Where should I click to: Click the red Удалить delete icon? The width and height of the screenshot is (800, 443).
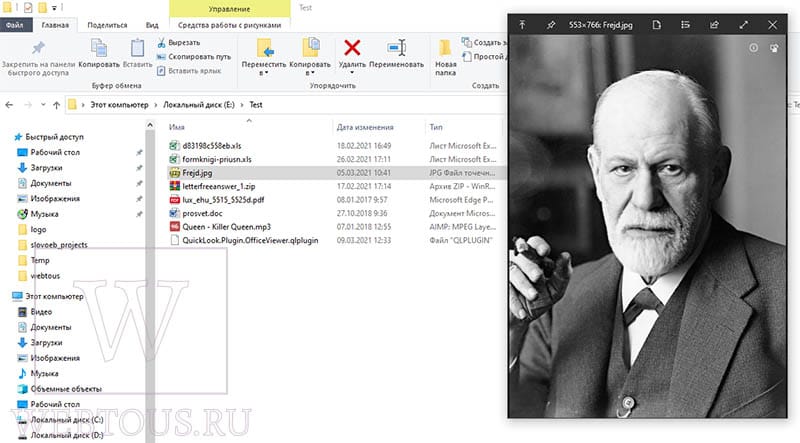click(x=352, y=48)
